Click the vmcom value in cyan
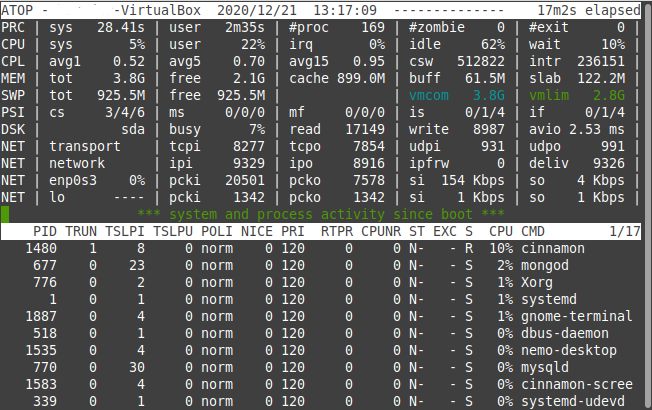Screen dimensions: 652x410 tap(489, 95)
